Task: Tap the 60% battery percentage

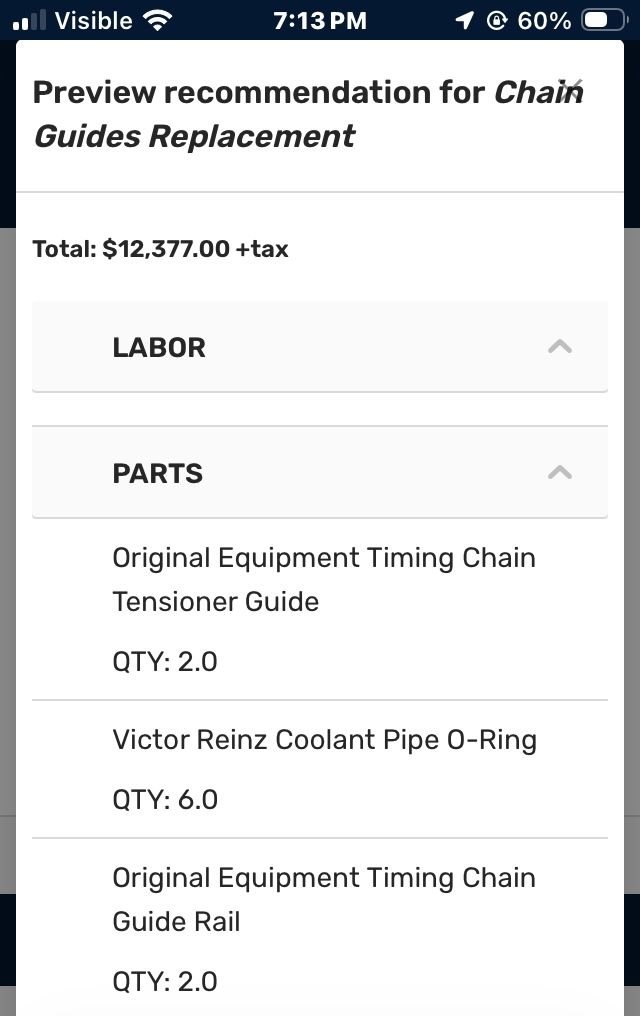Action: coord(544,20)
